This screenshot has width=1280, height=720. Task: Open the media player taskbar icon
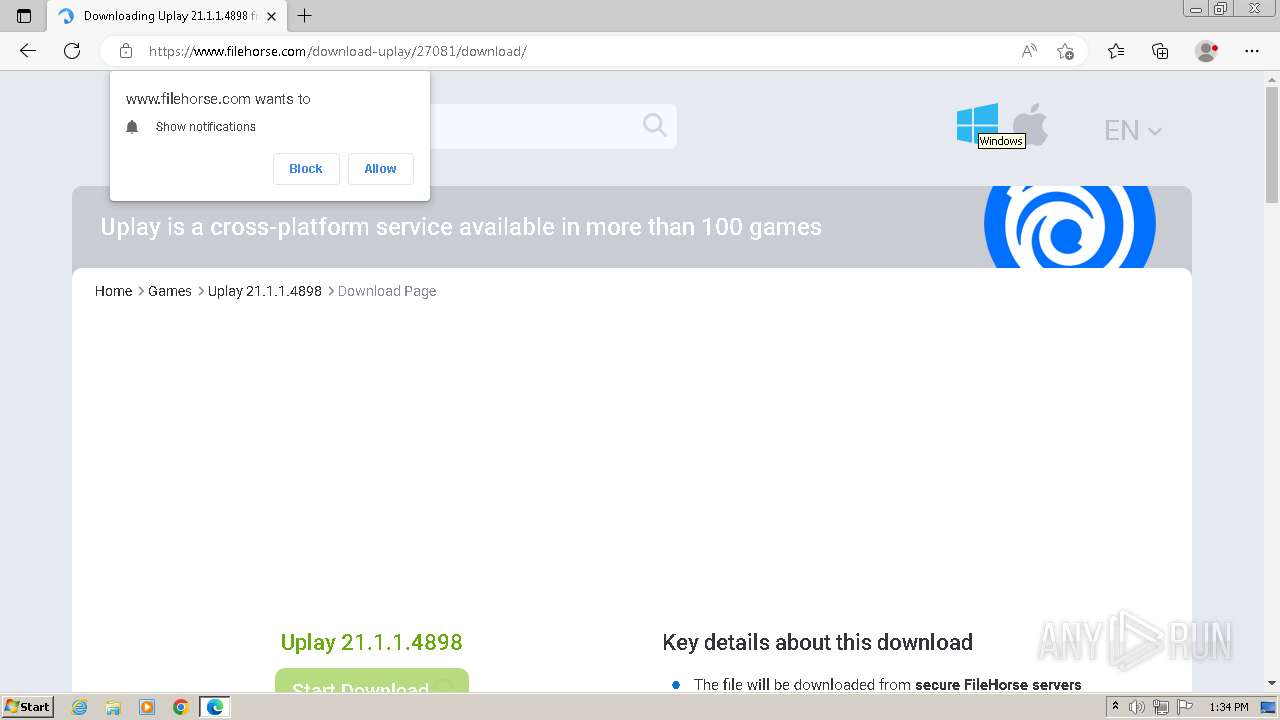(147, 707)
